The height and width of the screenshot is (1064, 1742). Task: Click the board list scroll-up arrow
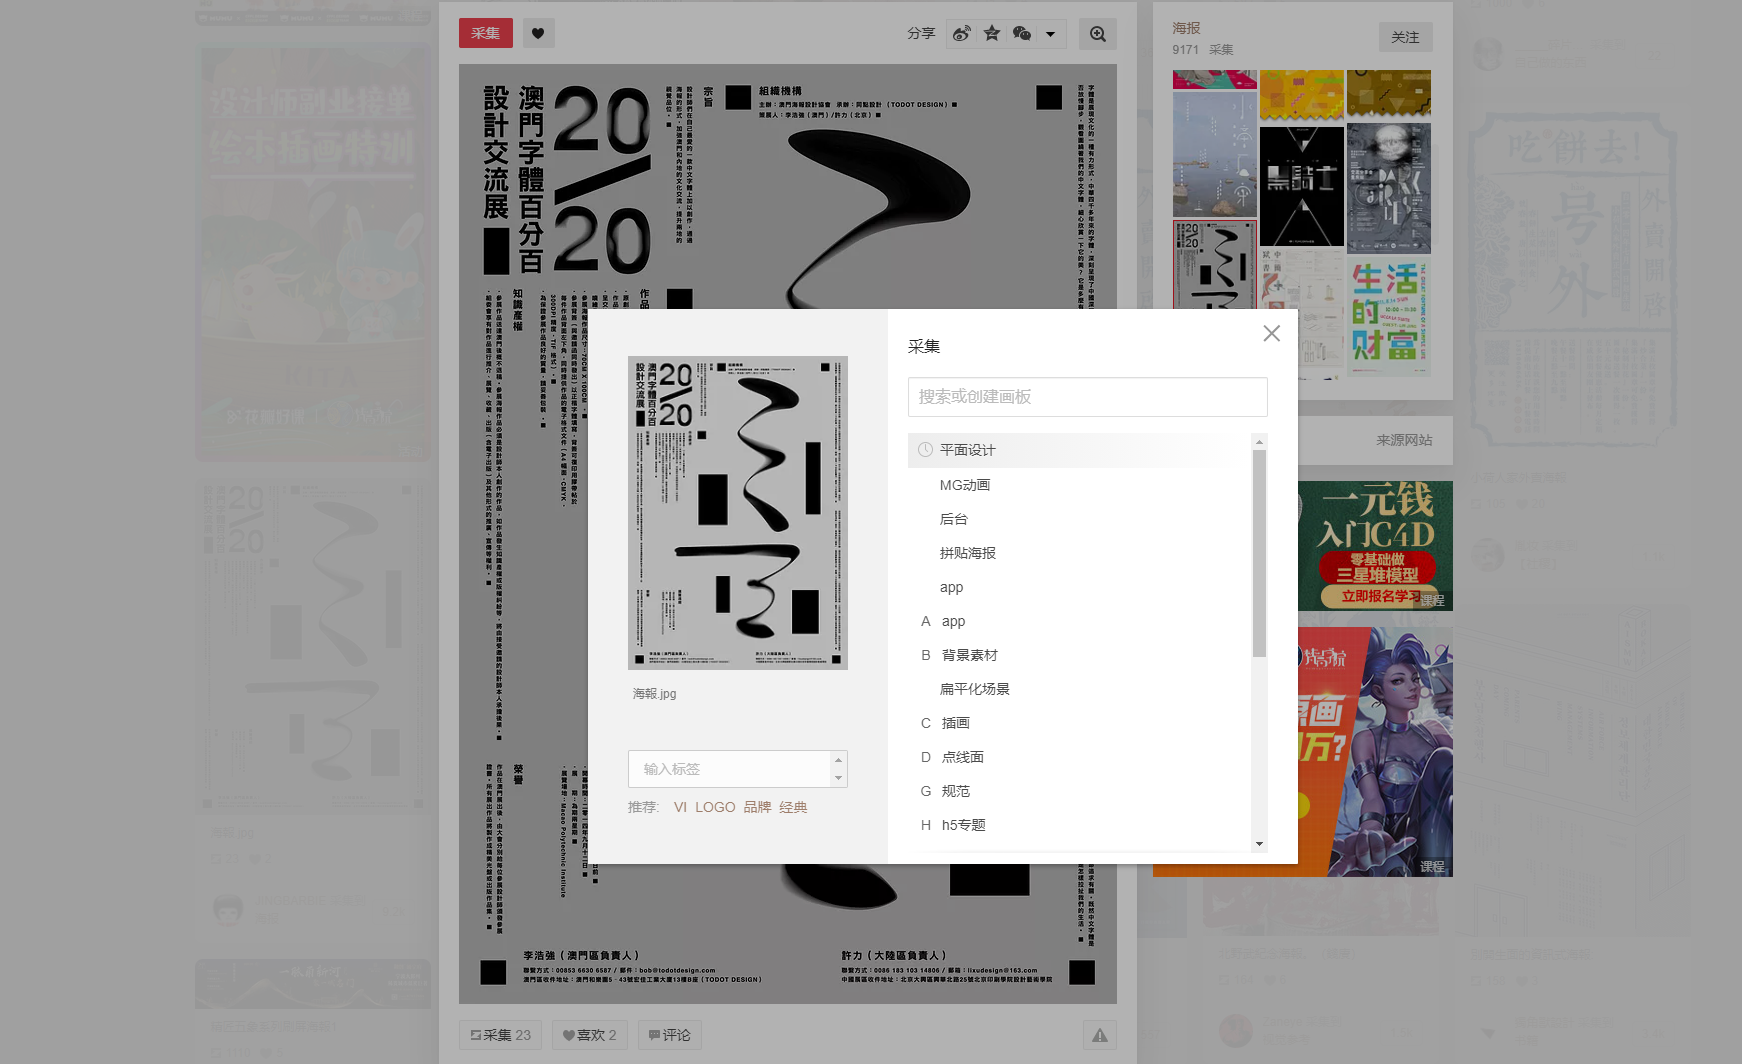[1259, 441]
